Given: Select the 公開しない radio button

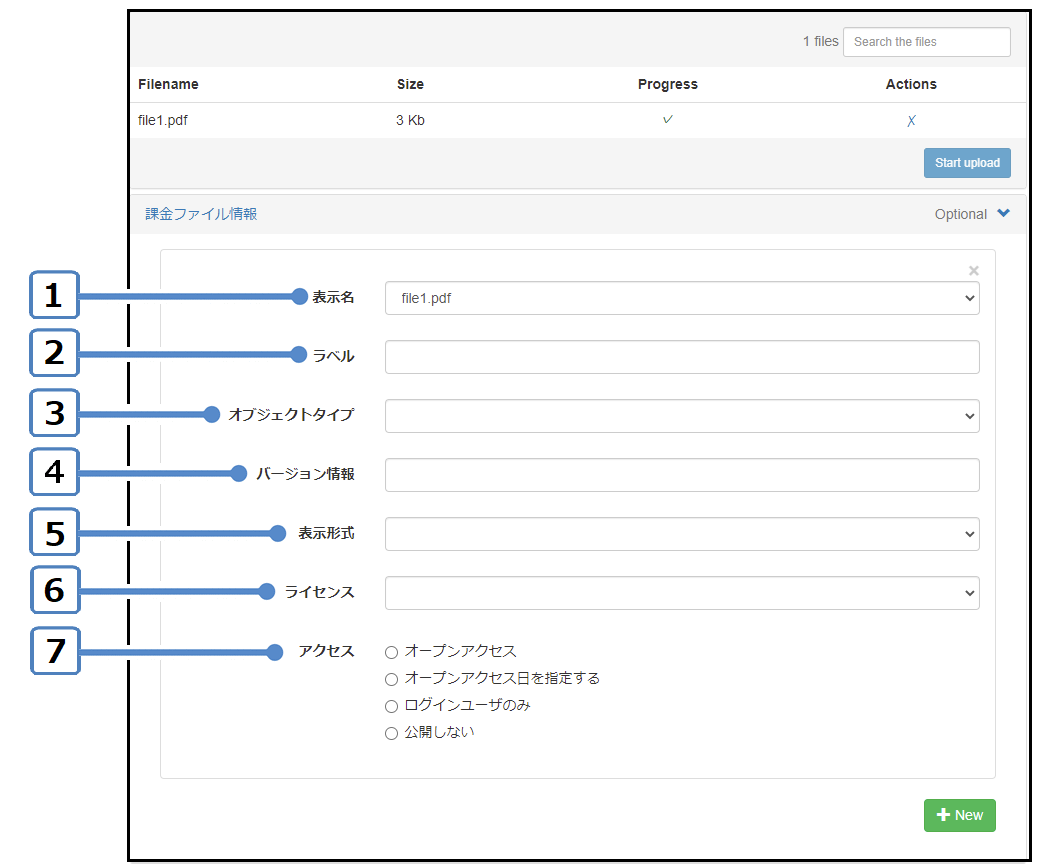Looking at the screenshot, I should (x=392, y=733).
